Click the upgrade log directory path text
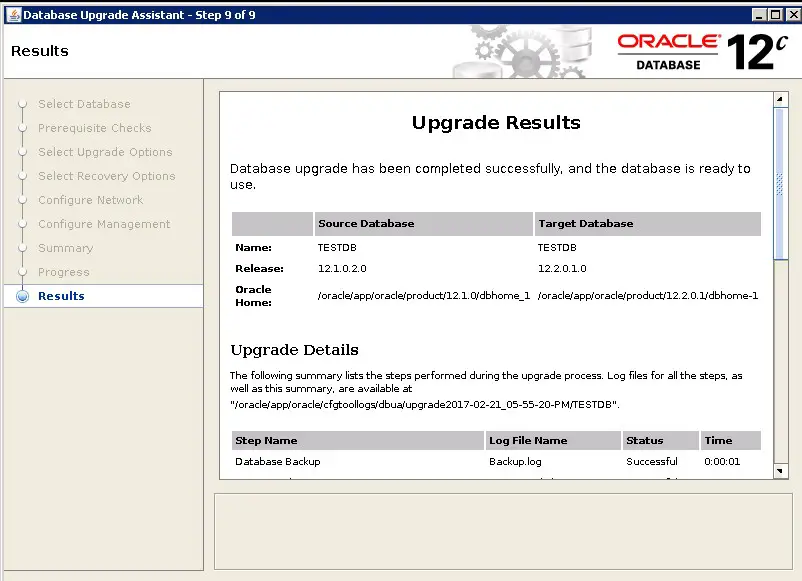The width and height of the screenshot is (802, 581). (x=425, y=405)
